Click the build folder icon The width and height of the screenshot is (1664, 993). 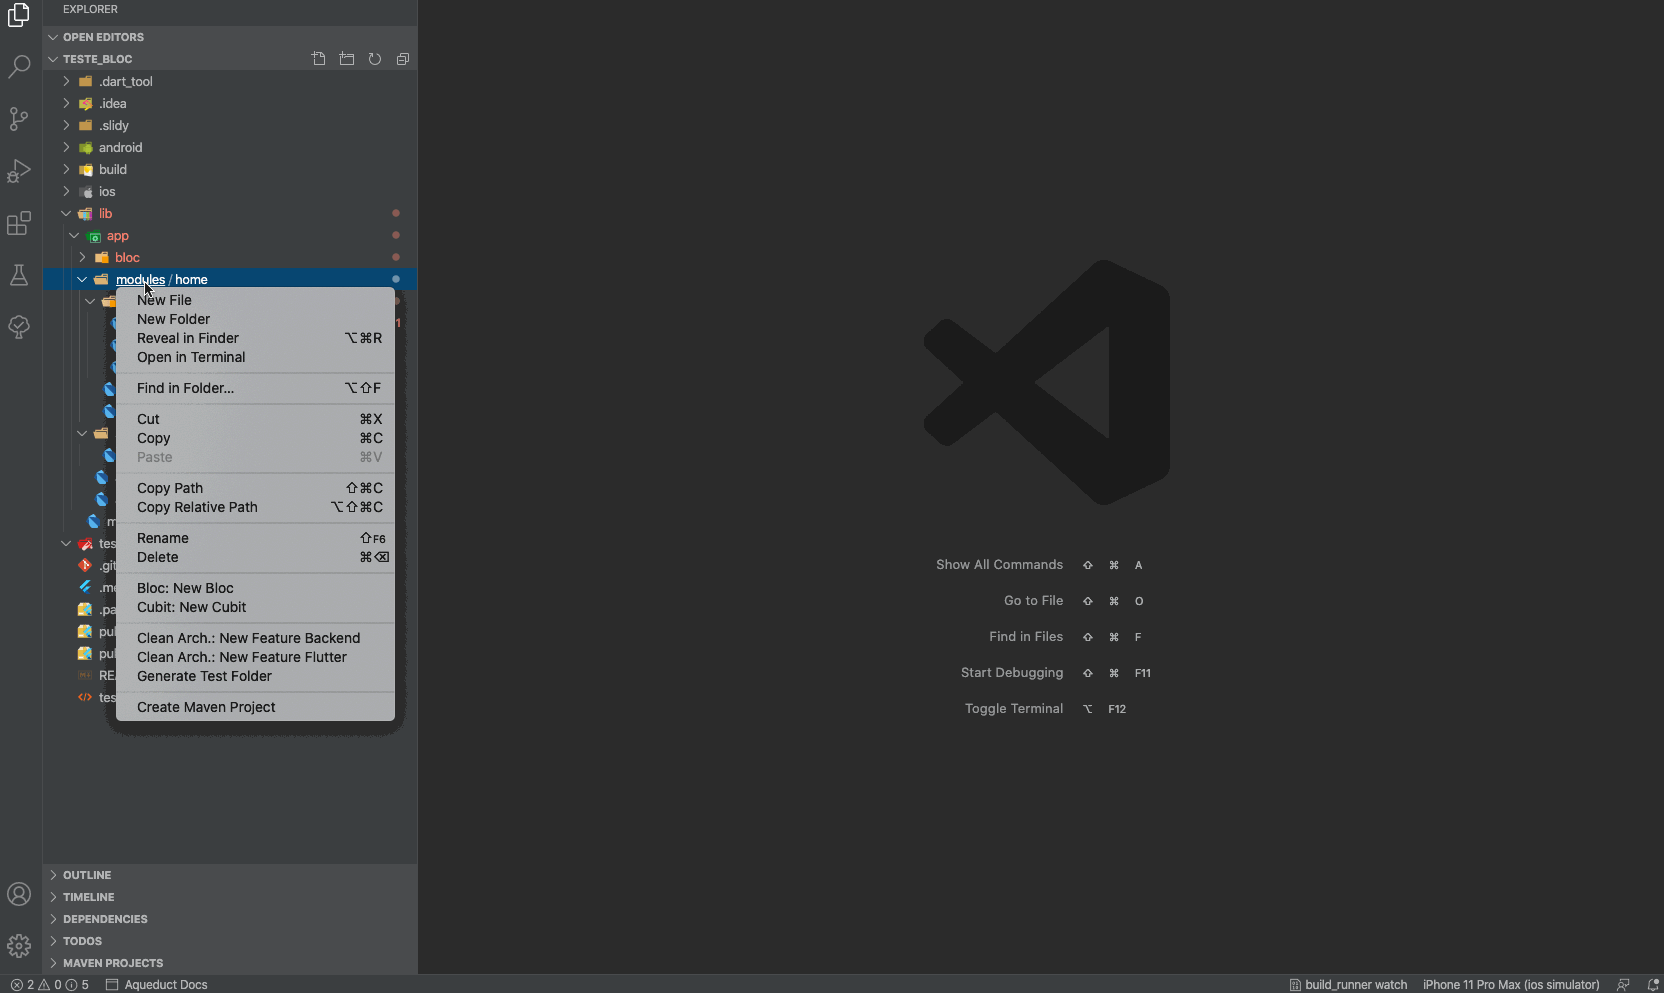(x=86, y=169)
